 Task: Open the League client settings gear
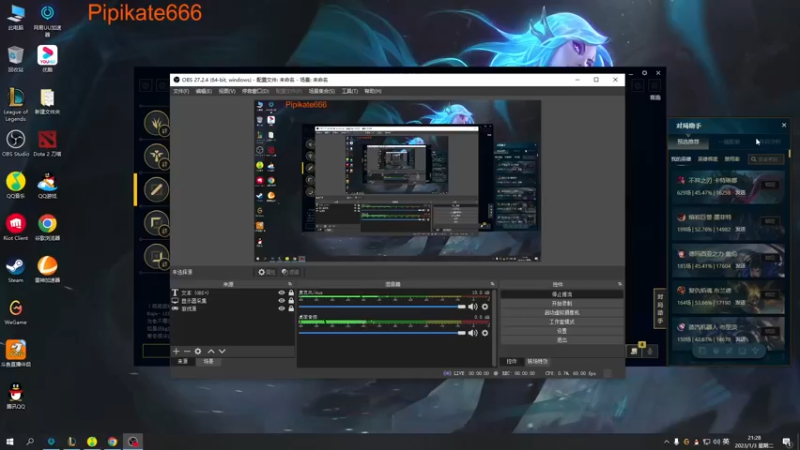644,73
